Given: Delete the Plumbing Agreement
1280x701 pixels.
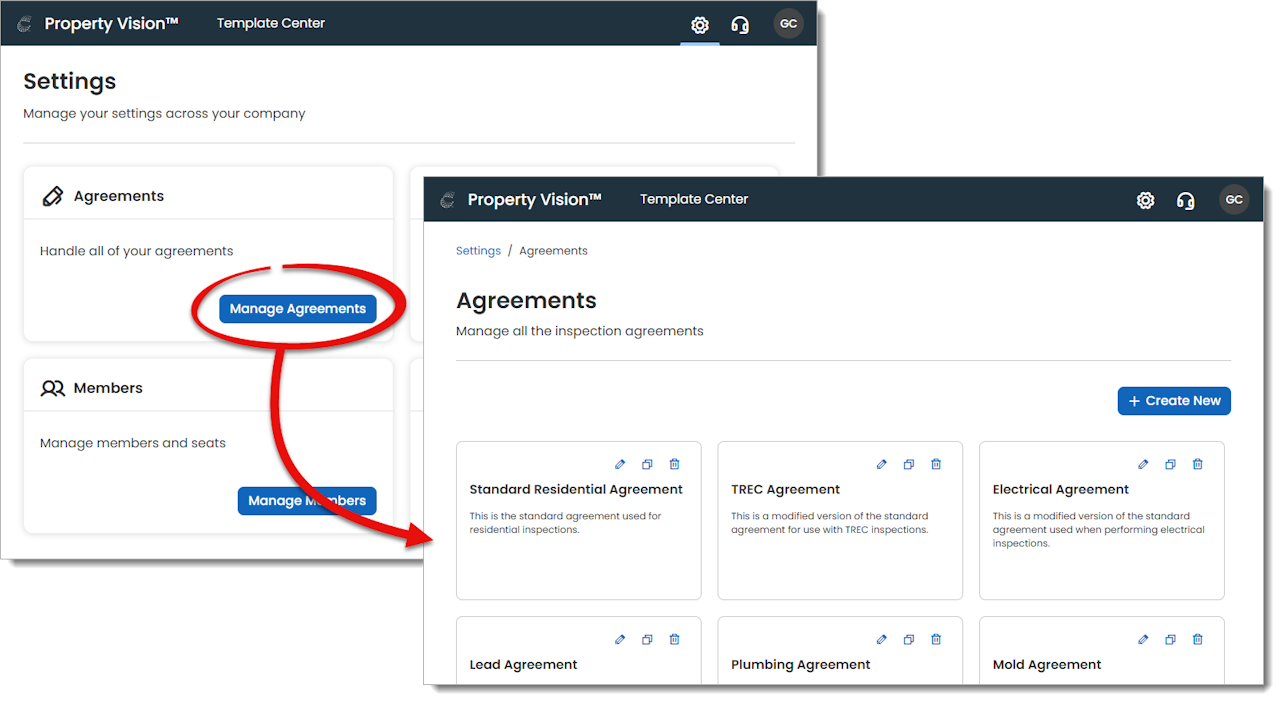Looking at the screenshot, I should [x=936, y=639].
